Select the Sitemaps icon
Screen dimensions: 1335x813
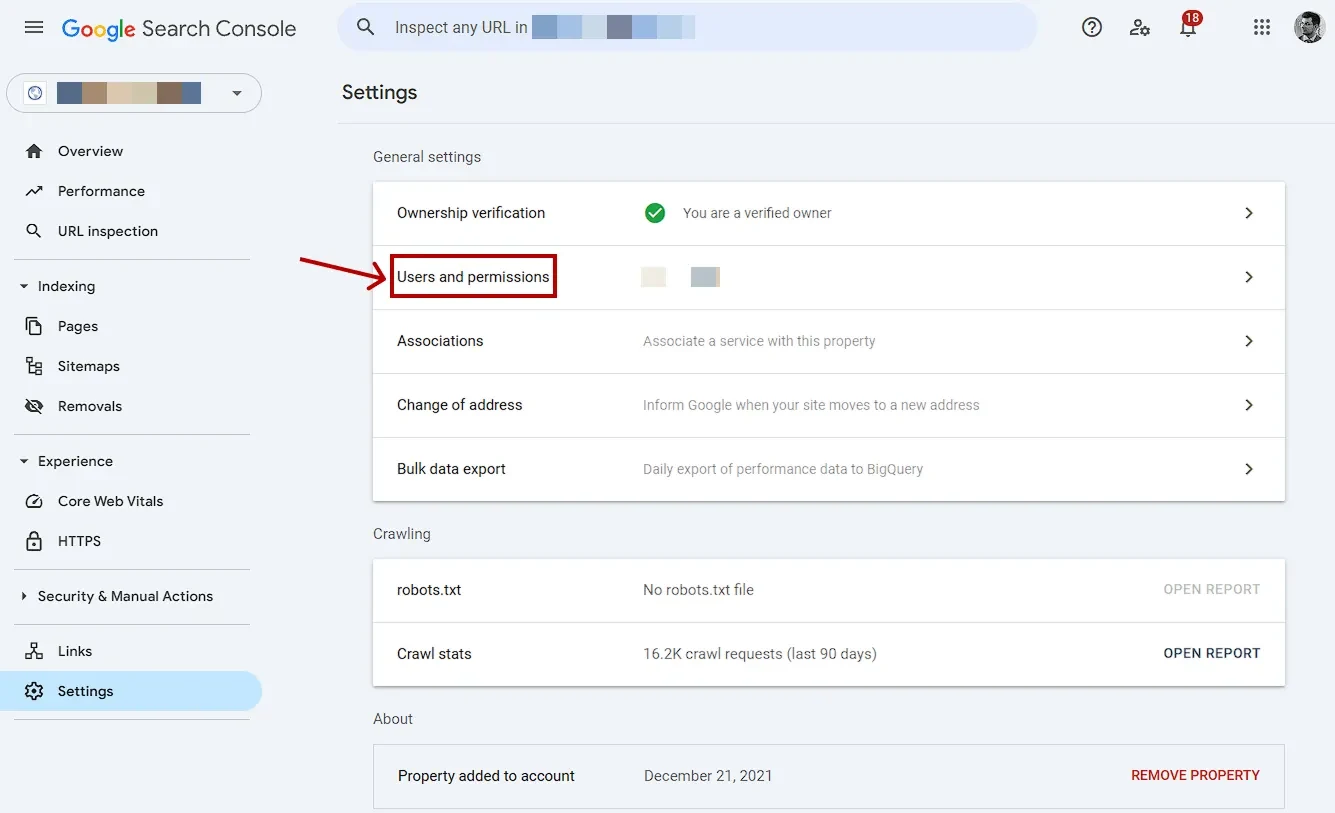coord(33,366)
